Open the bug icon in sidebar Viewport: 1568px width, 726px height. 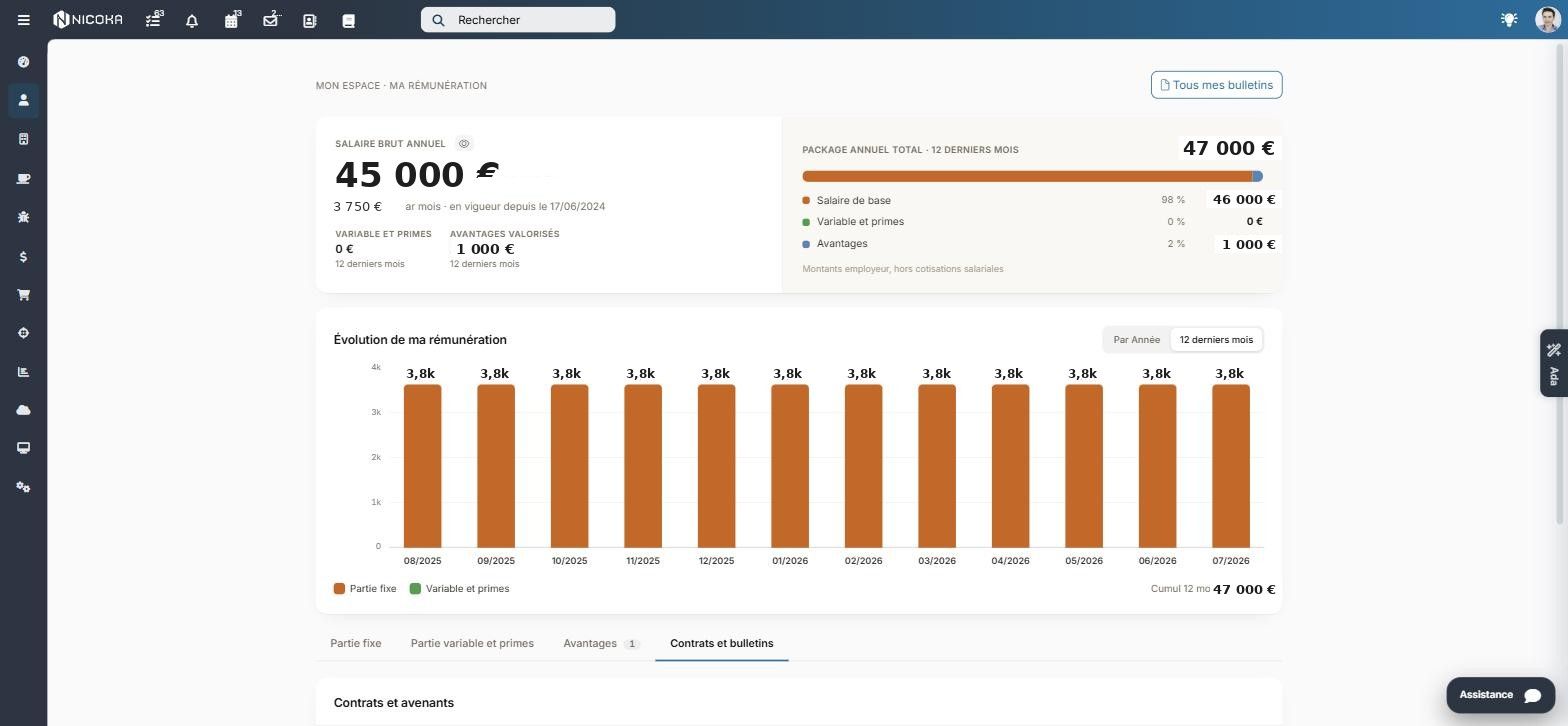click(x=23, y=217)
